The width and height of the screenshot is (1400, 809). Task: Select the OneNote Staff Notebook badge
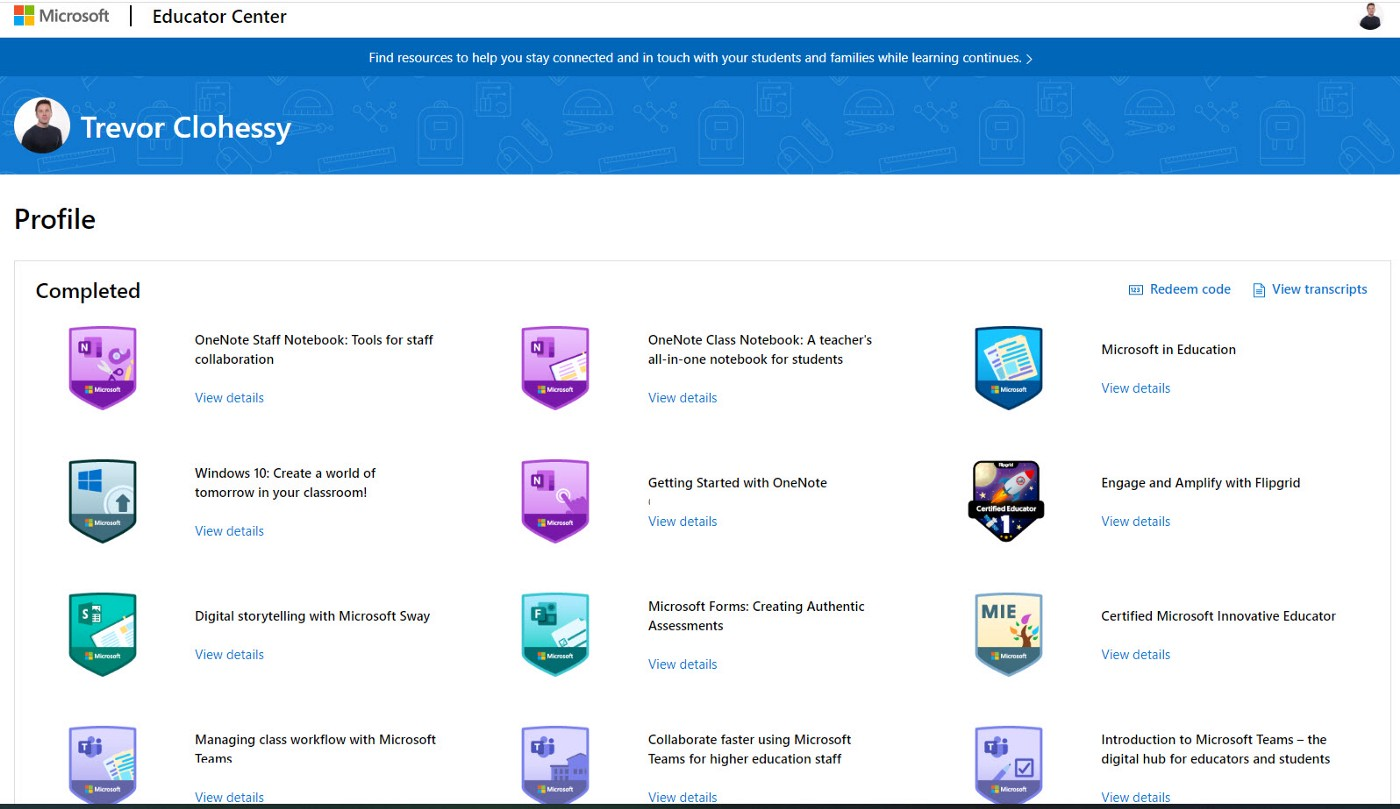point(102,367)
